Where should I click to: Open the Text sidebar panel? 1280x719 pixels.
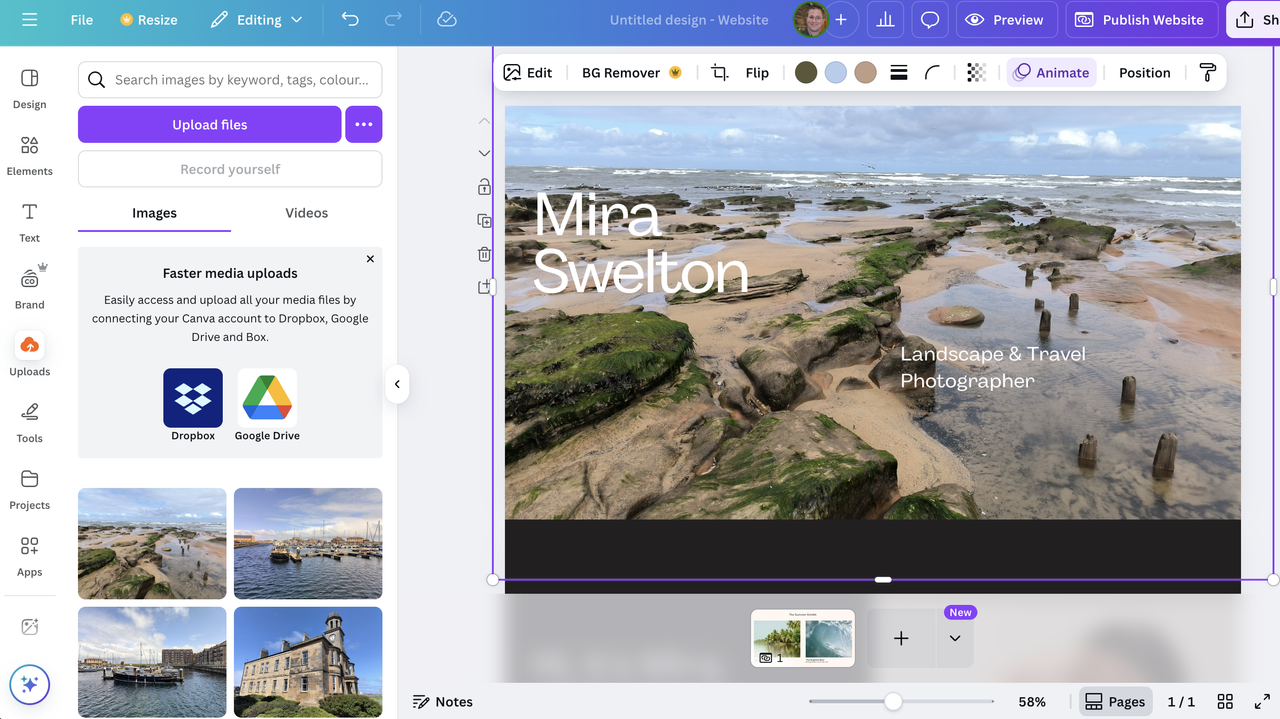[30, 222]
